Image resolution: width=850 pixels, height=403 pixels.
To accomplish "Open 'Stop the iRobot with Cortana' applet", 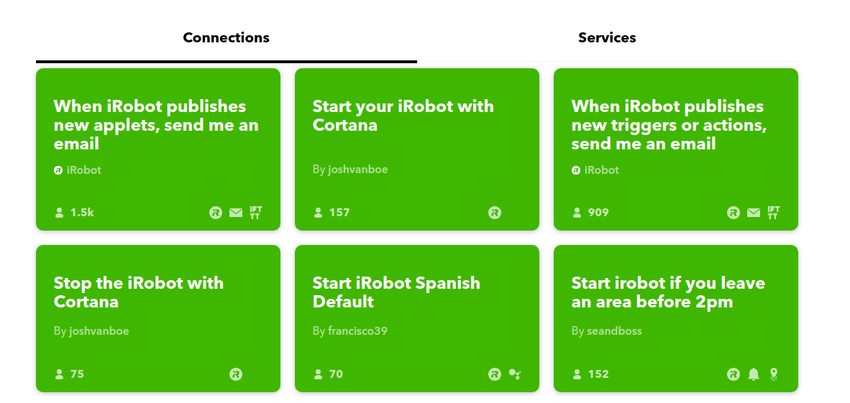I will click(139, 292).
